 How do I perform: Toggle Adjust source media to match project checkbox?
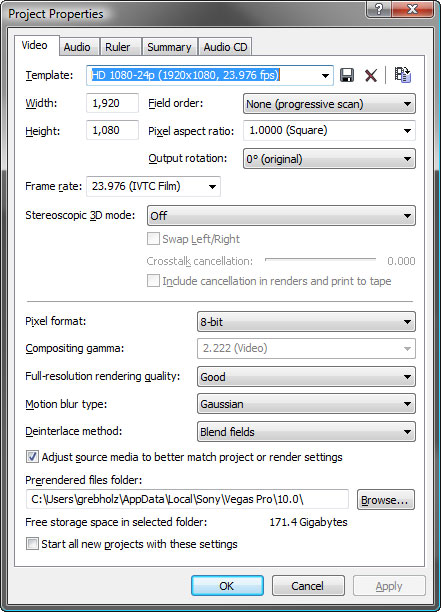[32, 456]
